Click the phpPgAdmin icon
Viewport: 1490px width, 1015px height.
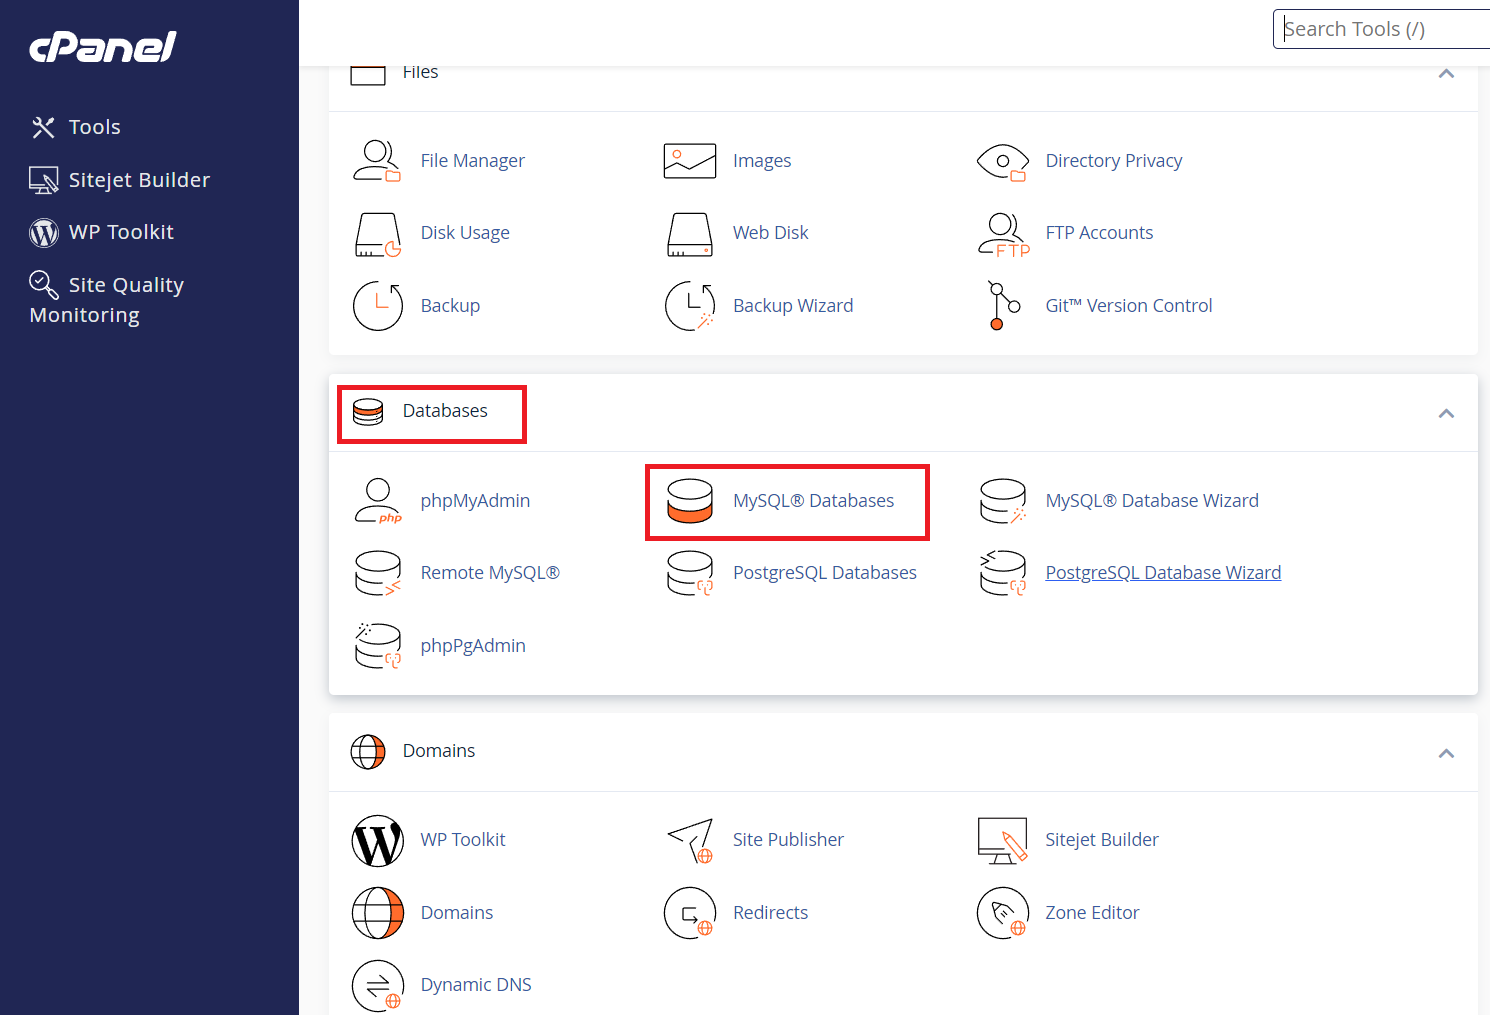click(378, 646)
